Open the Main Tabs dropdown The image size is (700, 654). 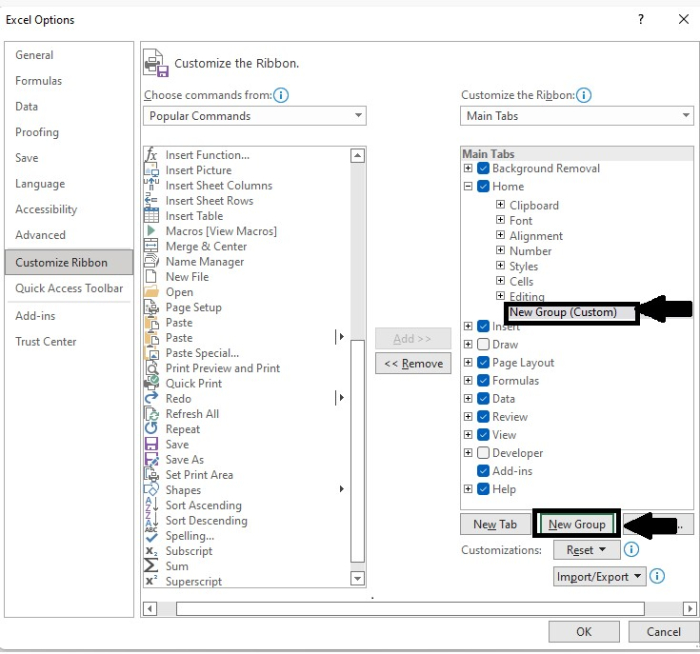576,116
